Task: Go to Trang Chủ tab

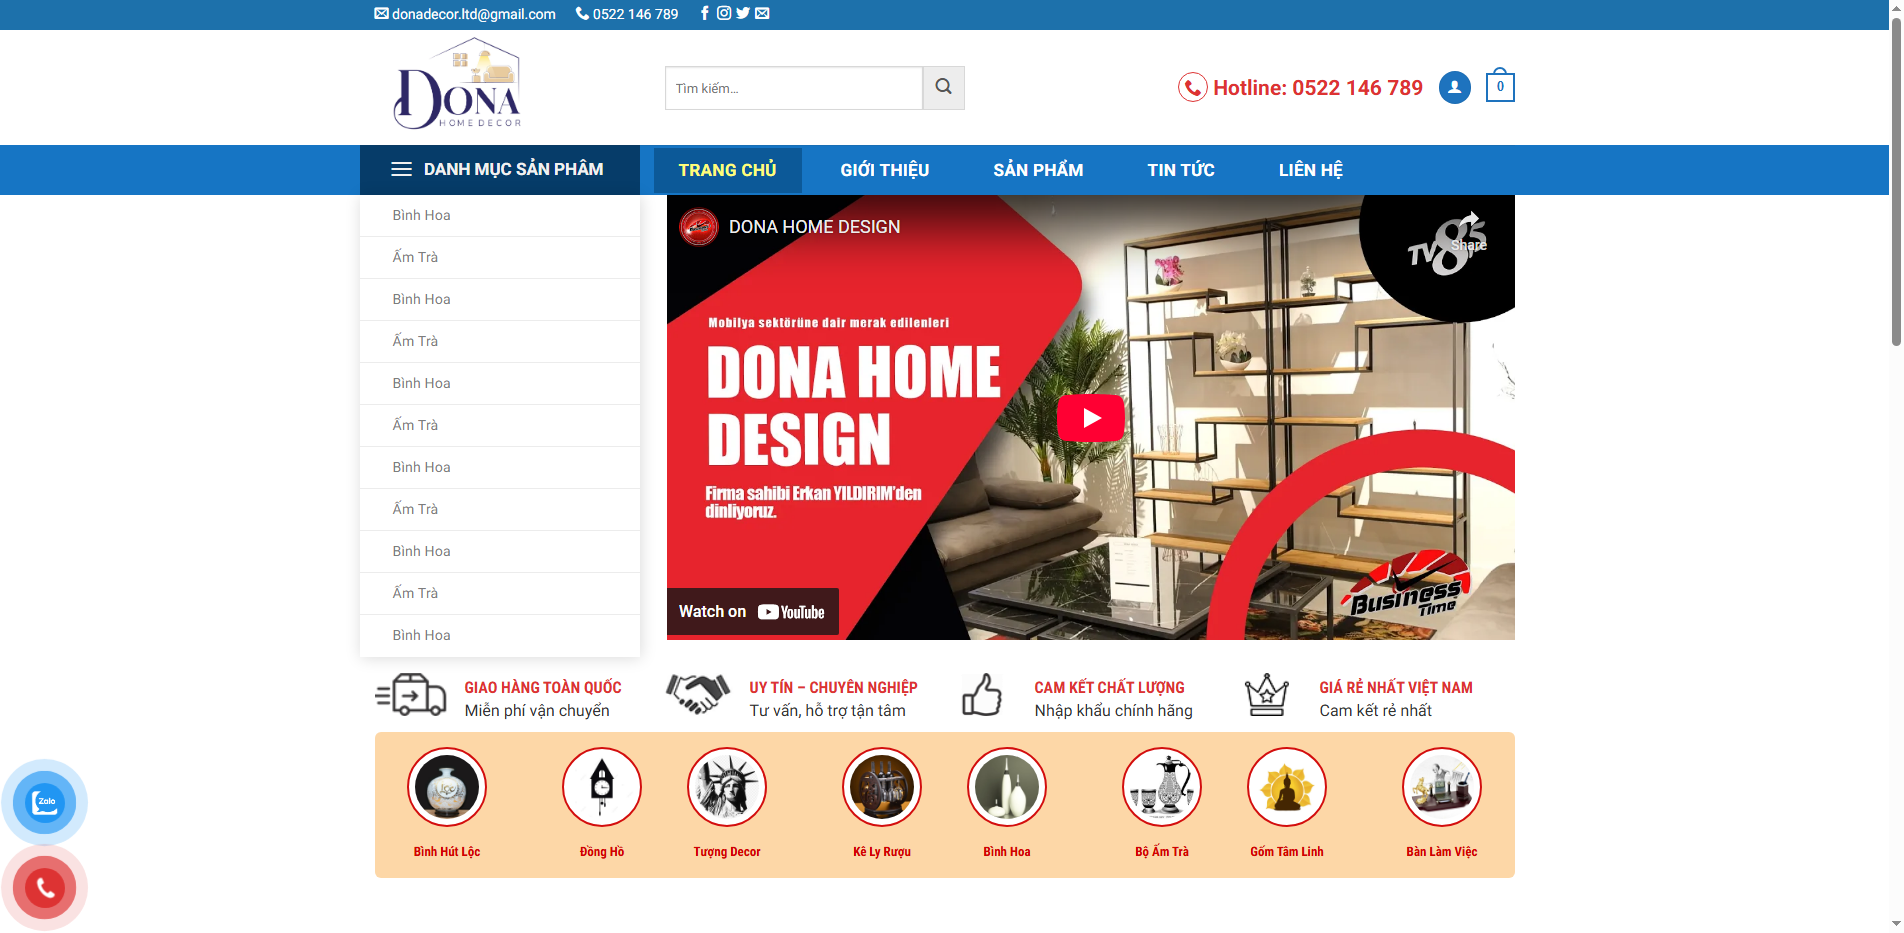Action: 728,170
